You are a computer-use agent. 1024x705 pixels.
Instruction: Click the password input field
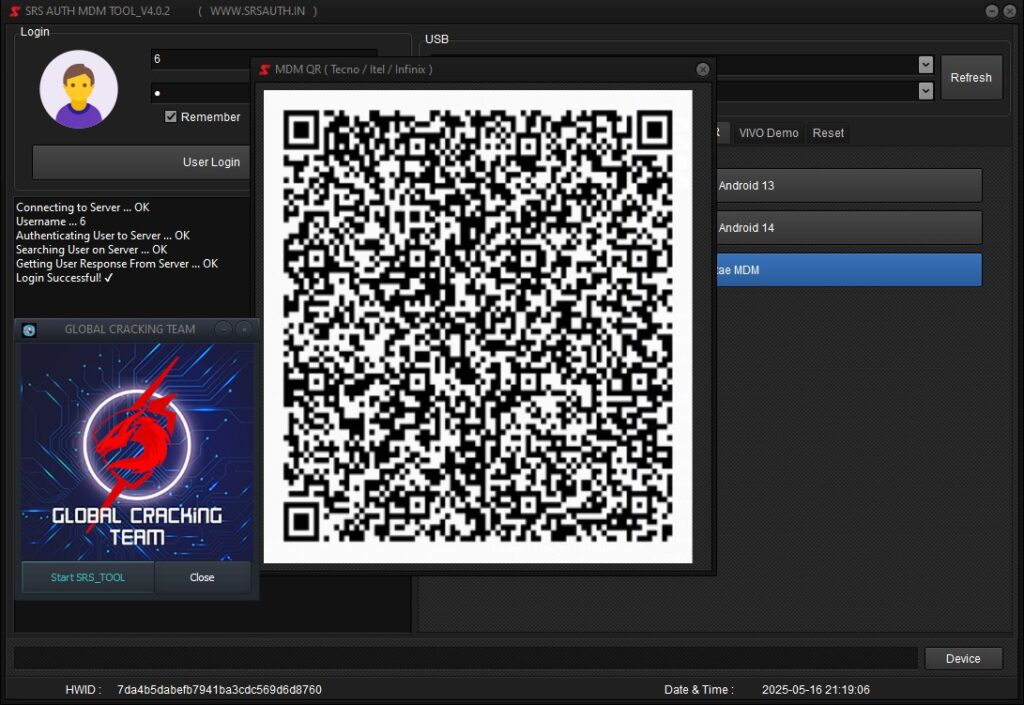(x=200, y=93)
